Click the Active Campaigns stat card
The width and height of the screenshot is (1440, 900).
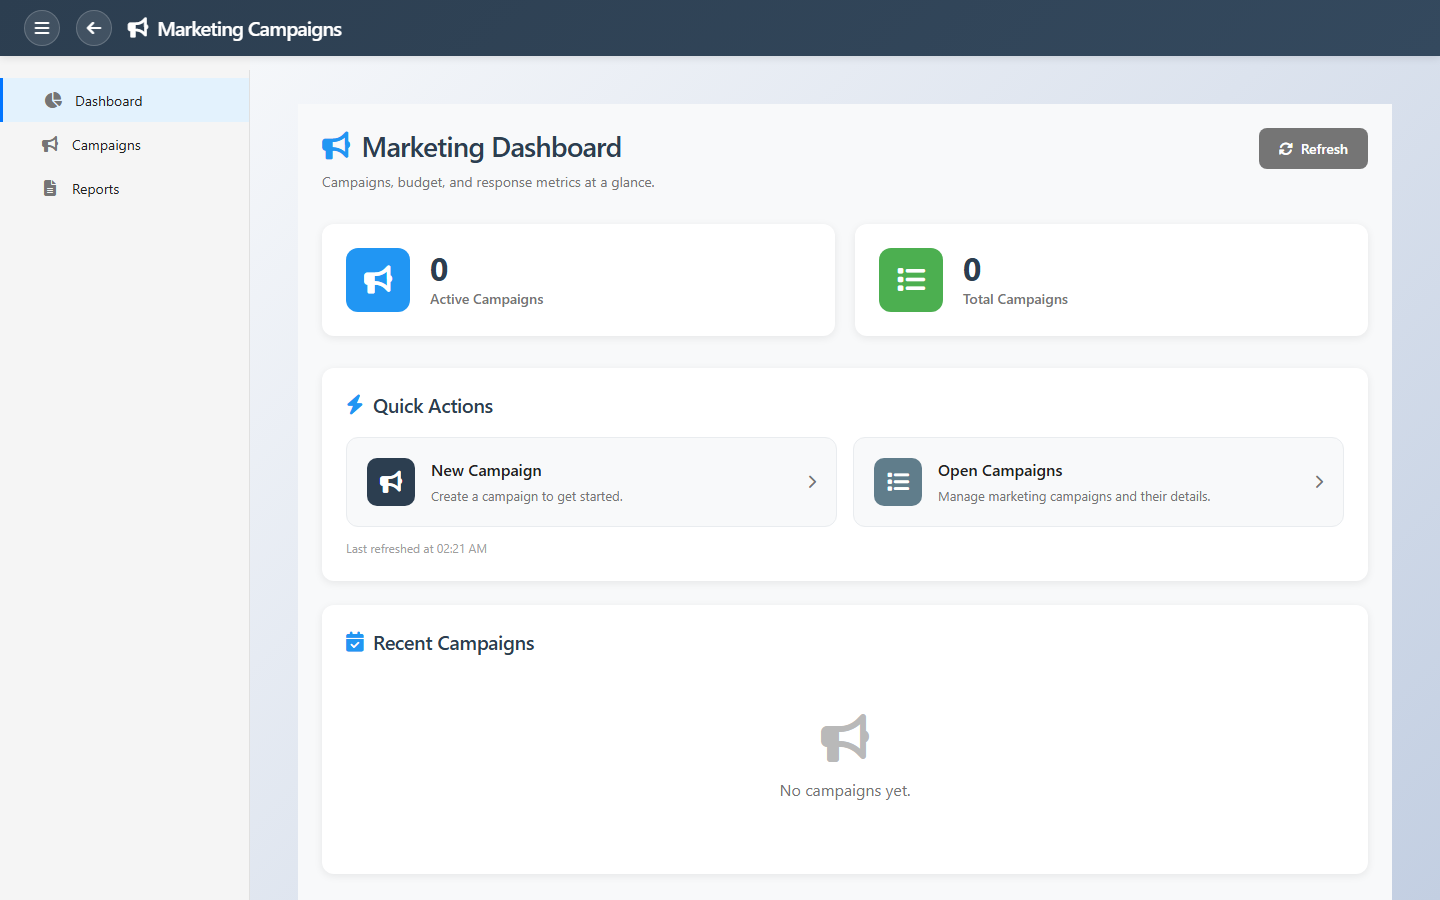pyautogui.click(x=578, y=280)
